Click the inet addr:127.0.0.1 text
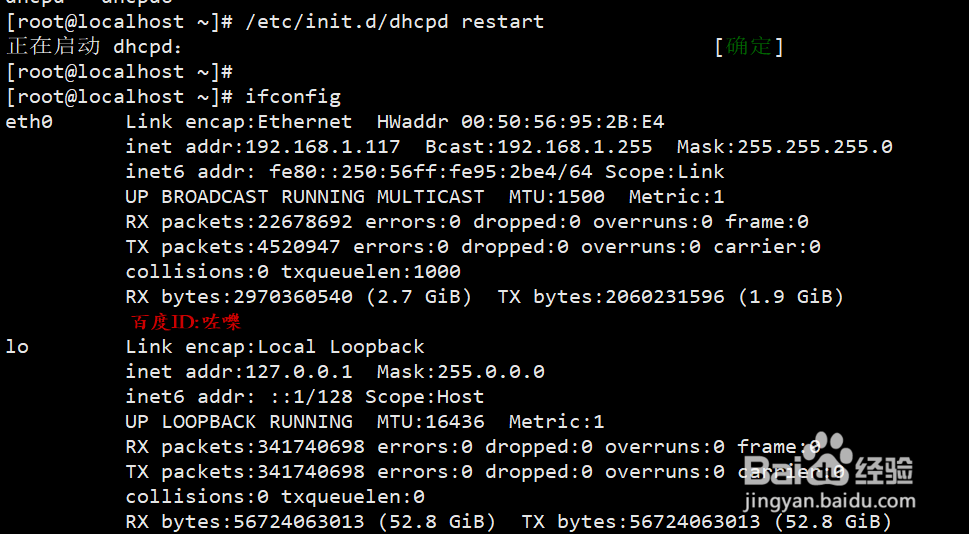The height and width of the screenshot is (534, 969). point(239,372)
